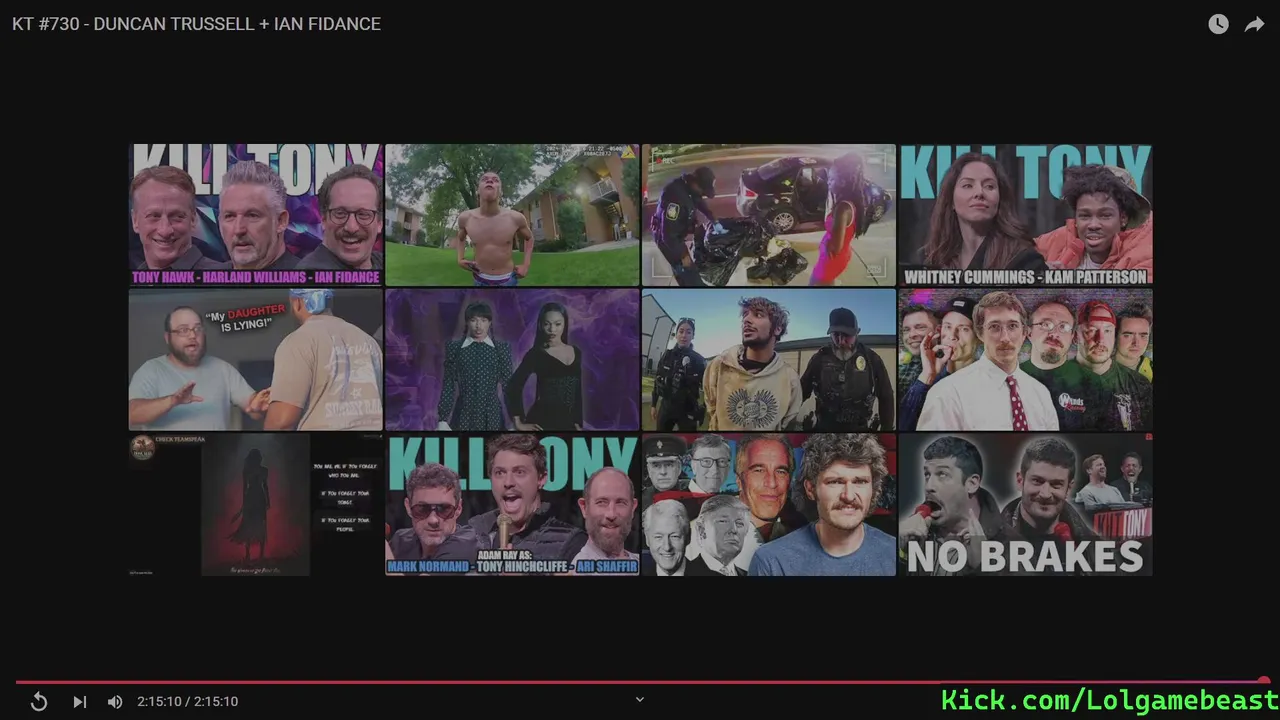This screenshot has width=1280, height=720.
Task: Open Adam Ray as Mark Normand thumbnail
Action: 512,505
